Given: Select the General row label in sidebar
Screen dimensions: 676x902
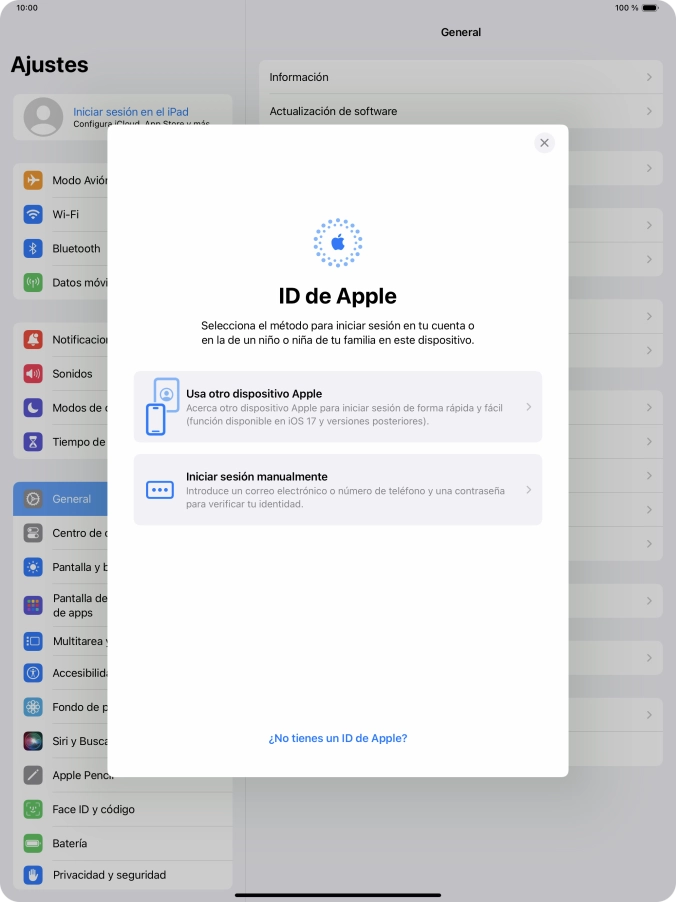Looking at the screenshot, I should click(x=71, y=499).
